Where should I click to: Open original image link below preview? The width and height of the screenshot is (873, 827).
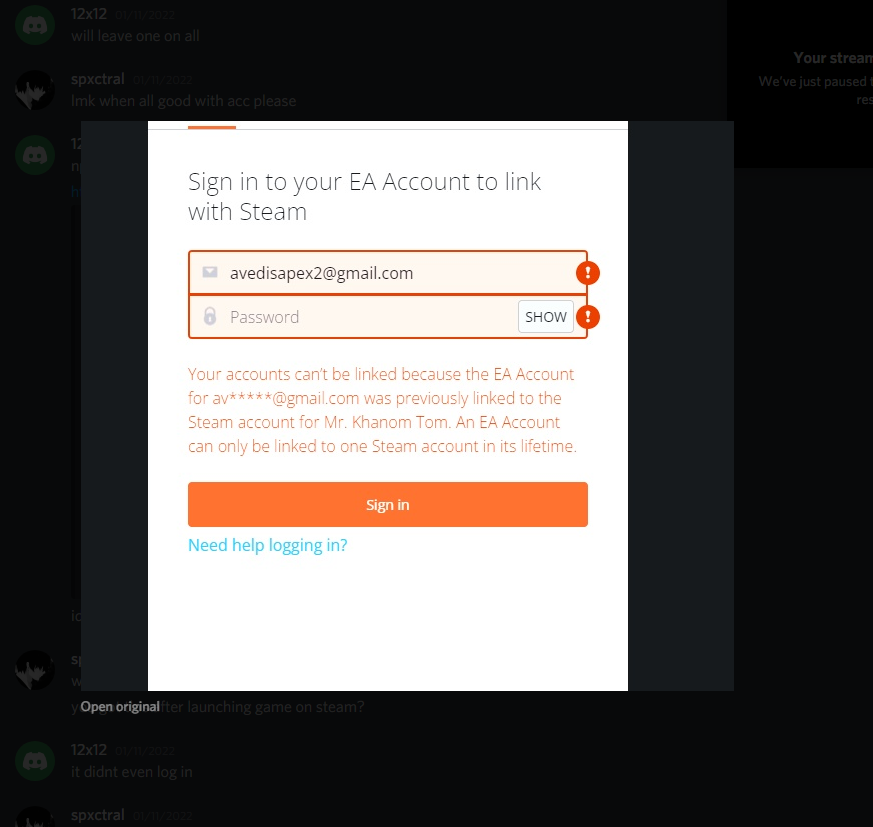point(120,707)
